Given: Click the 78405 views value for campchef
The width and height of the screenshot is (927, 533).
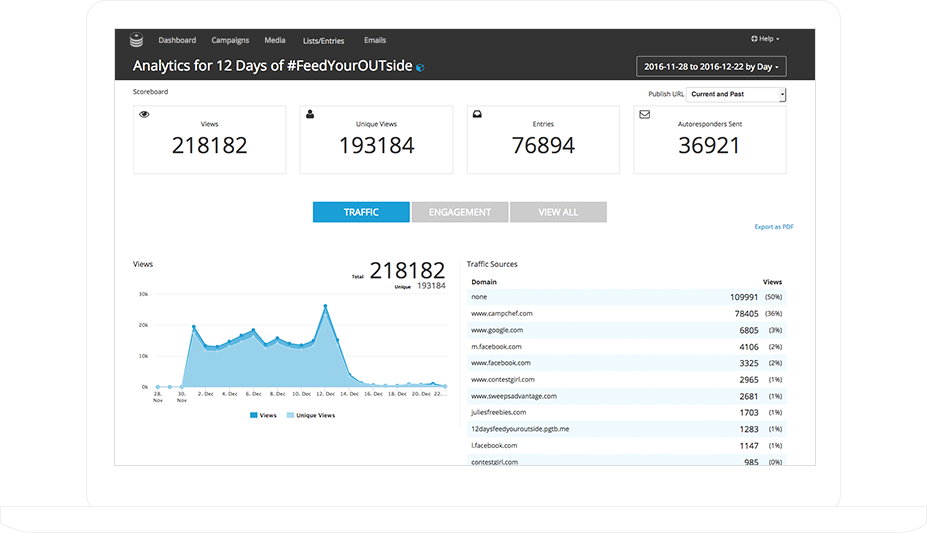Looking at the screenshot, I should pyautogui.click(x=746, y=314).
